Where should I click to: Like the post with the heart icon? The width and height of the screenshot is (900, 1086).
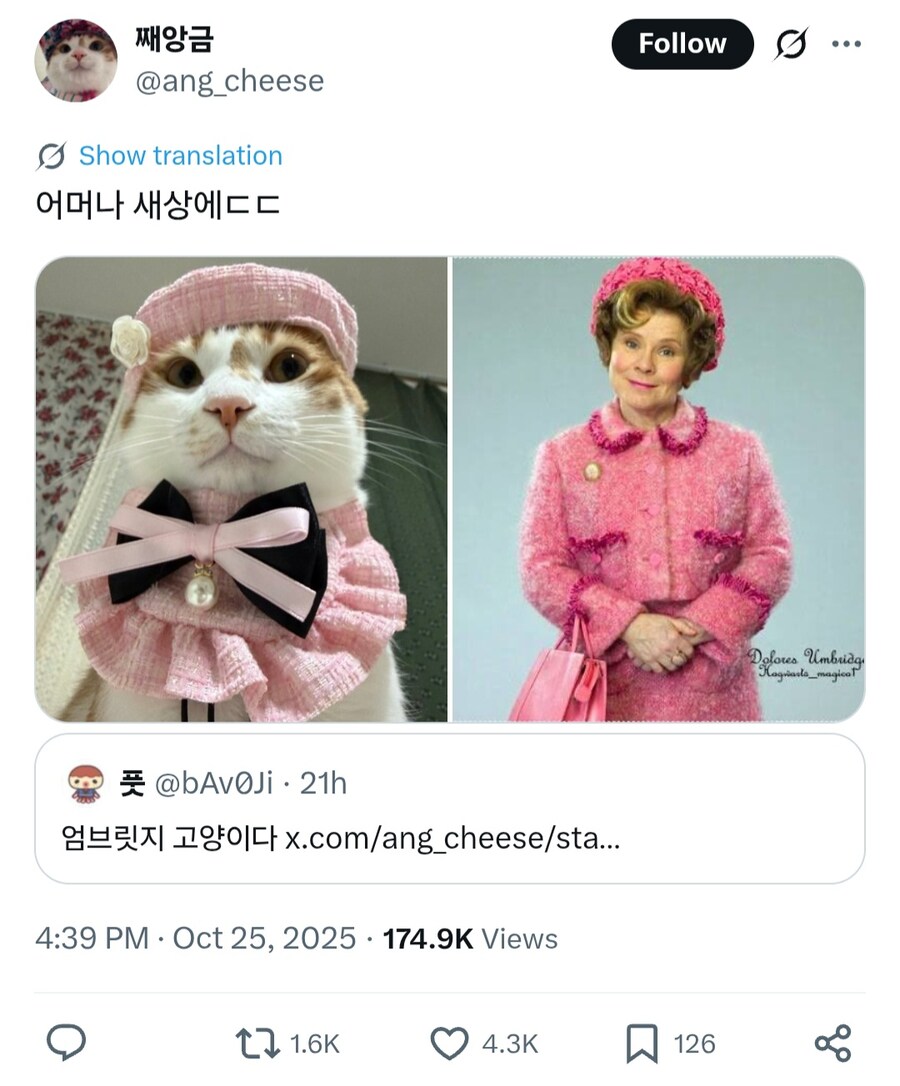[x=450, y=1044]
